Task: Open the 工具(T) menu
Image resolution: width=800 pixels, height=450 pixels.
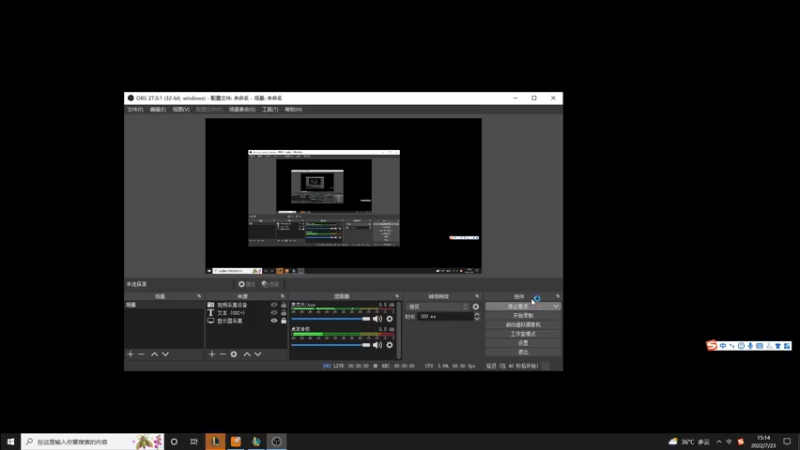Action: (270, 110)
